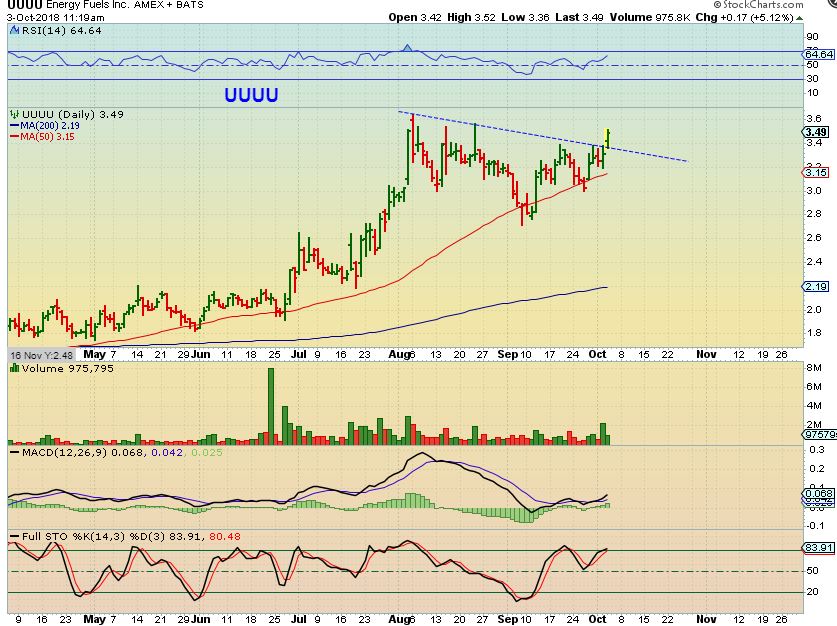The height and width of the screenshot is (626, 837).
Task: Click the 64.64 RSI value tag on right axis
Action: [x=819, y=54]
